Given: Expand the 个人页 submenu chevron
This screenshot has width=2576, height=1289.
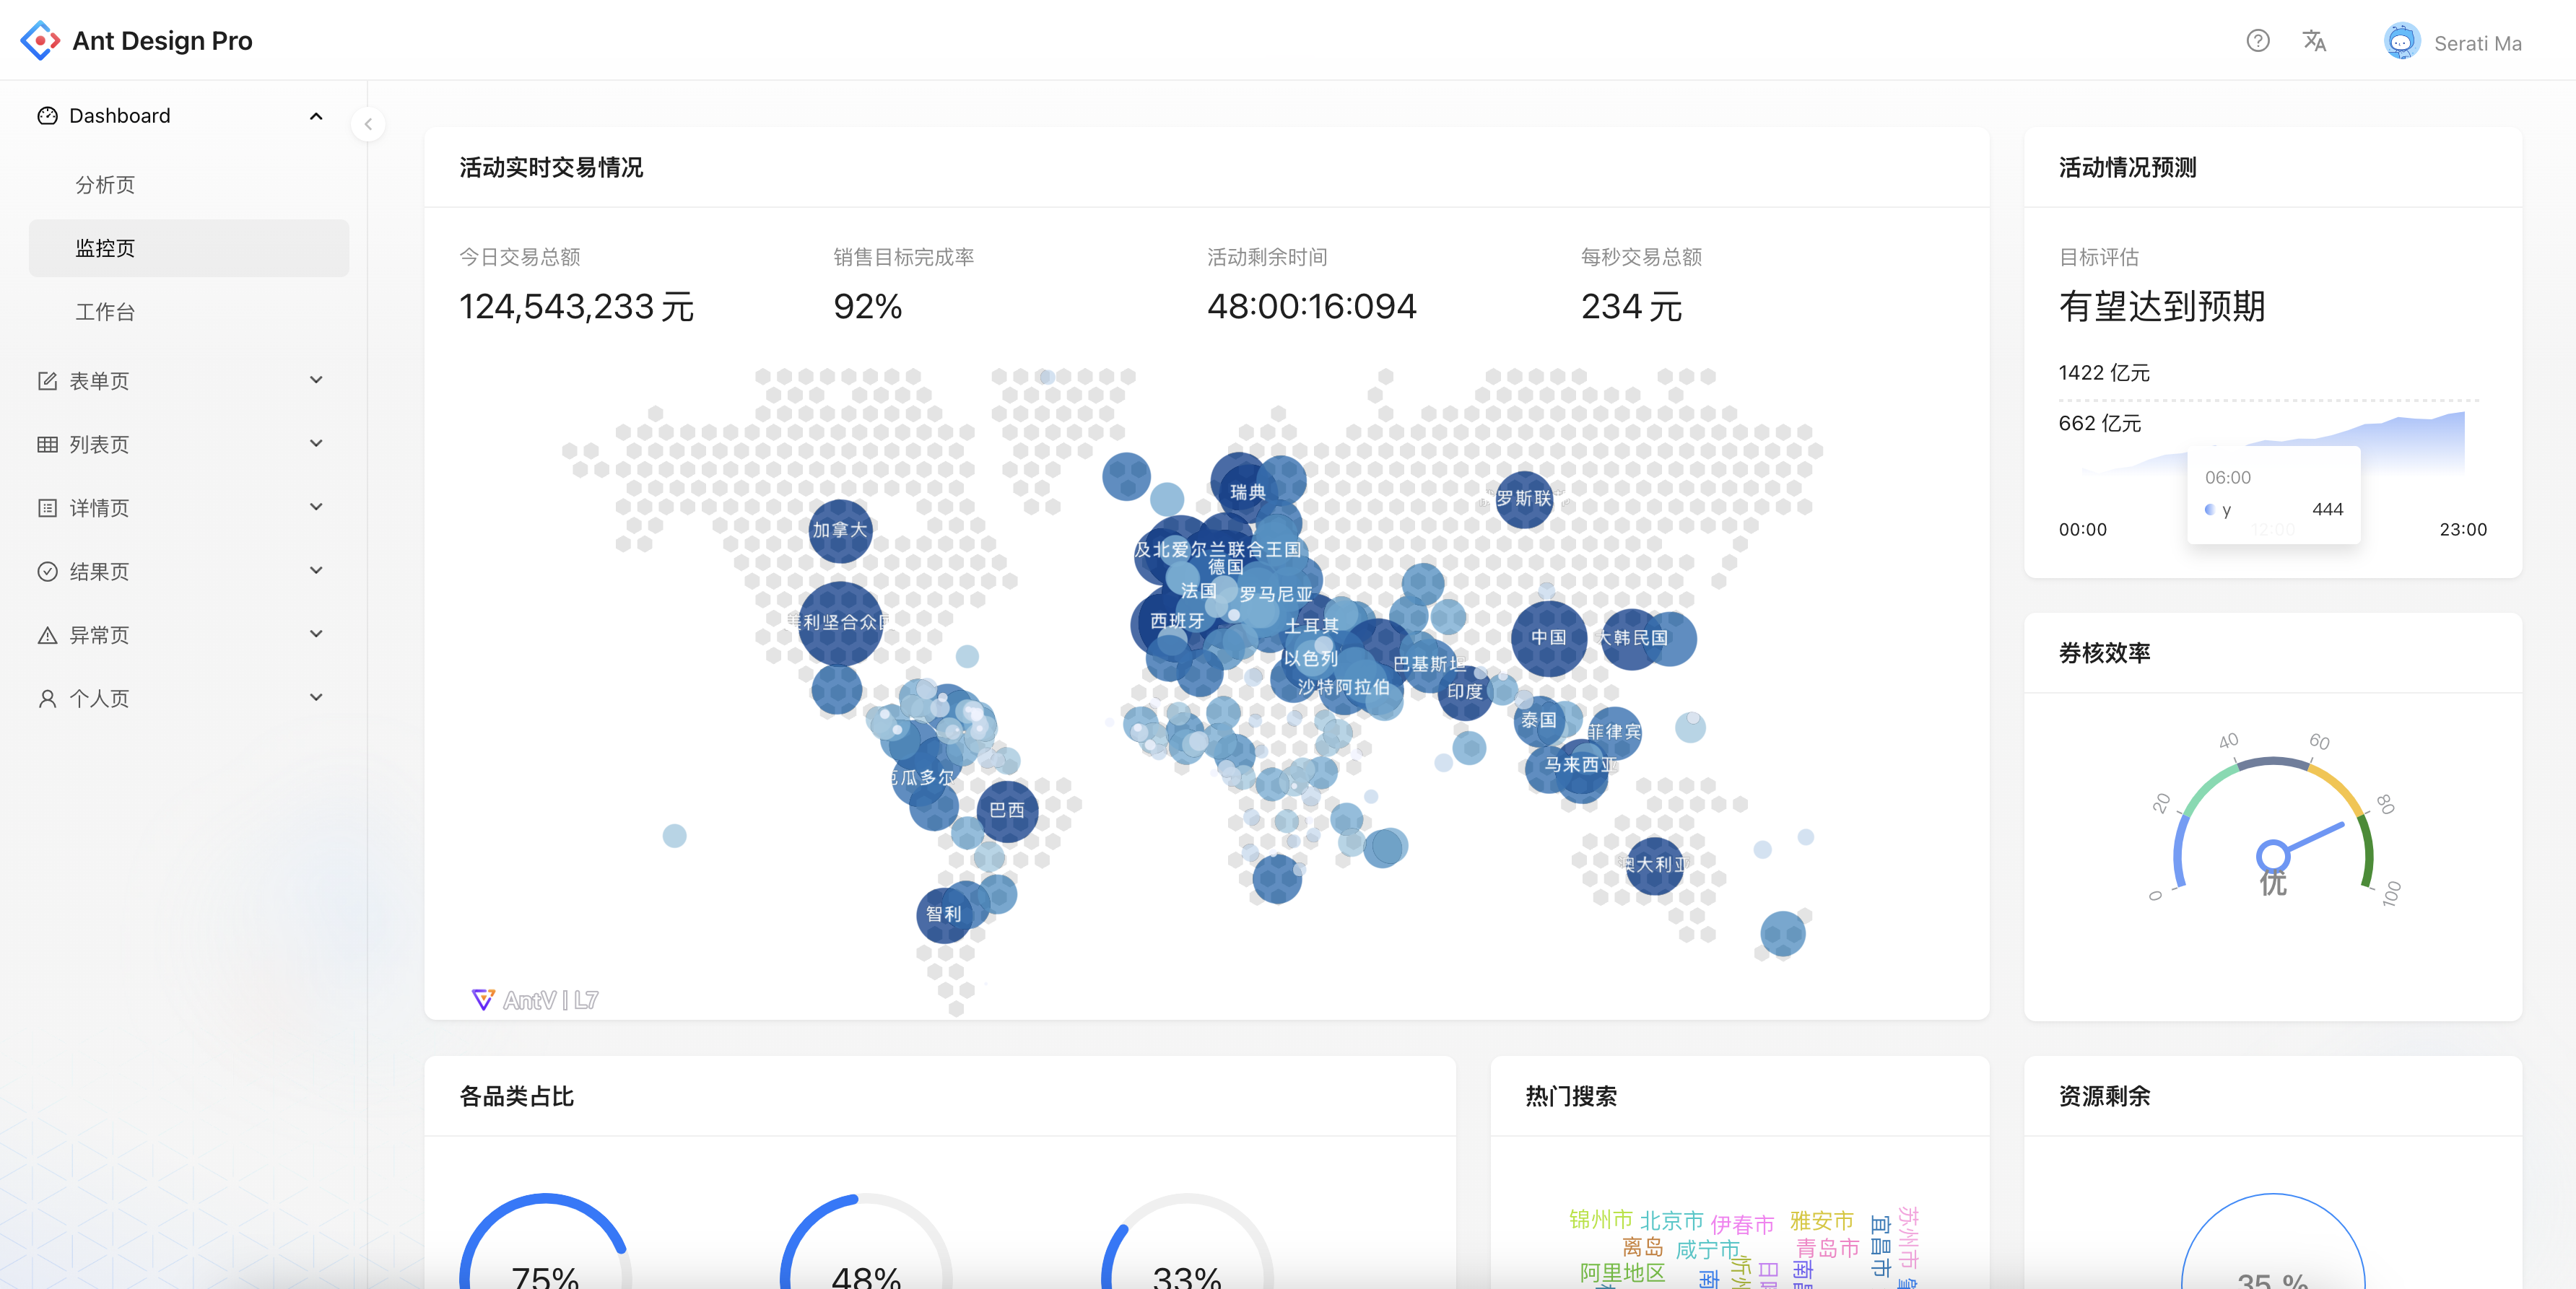Looking at the screenshot, I should (316, 698).
